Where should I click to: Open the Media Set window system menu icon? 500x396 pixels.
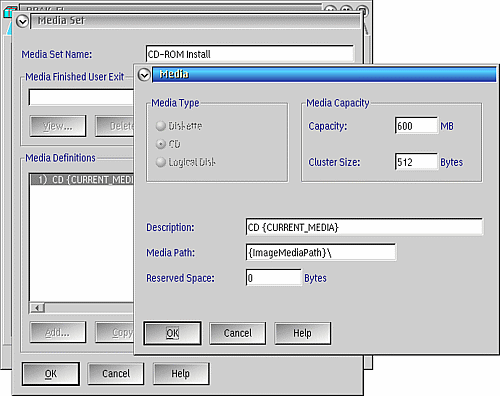[x=22, y=22]
